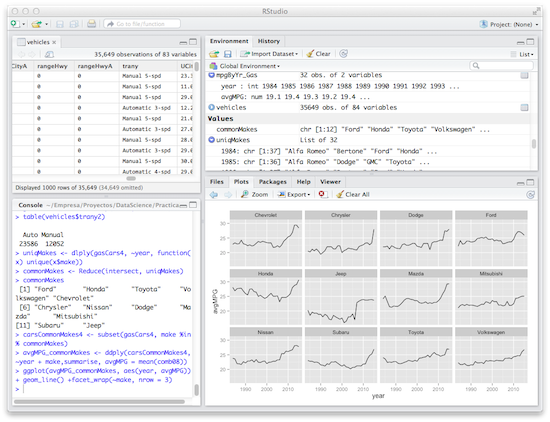Click the Print icon in main toolbar

click(92, 24)
